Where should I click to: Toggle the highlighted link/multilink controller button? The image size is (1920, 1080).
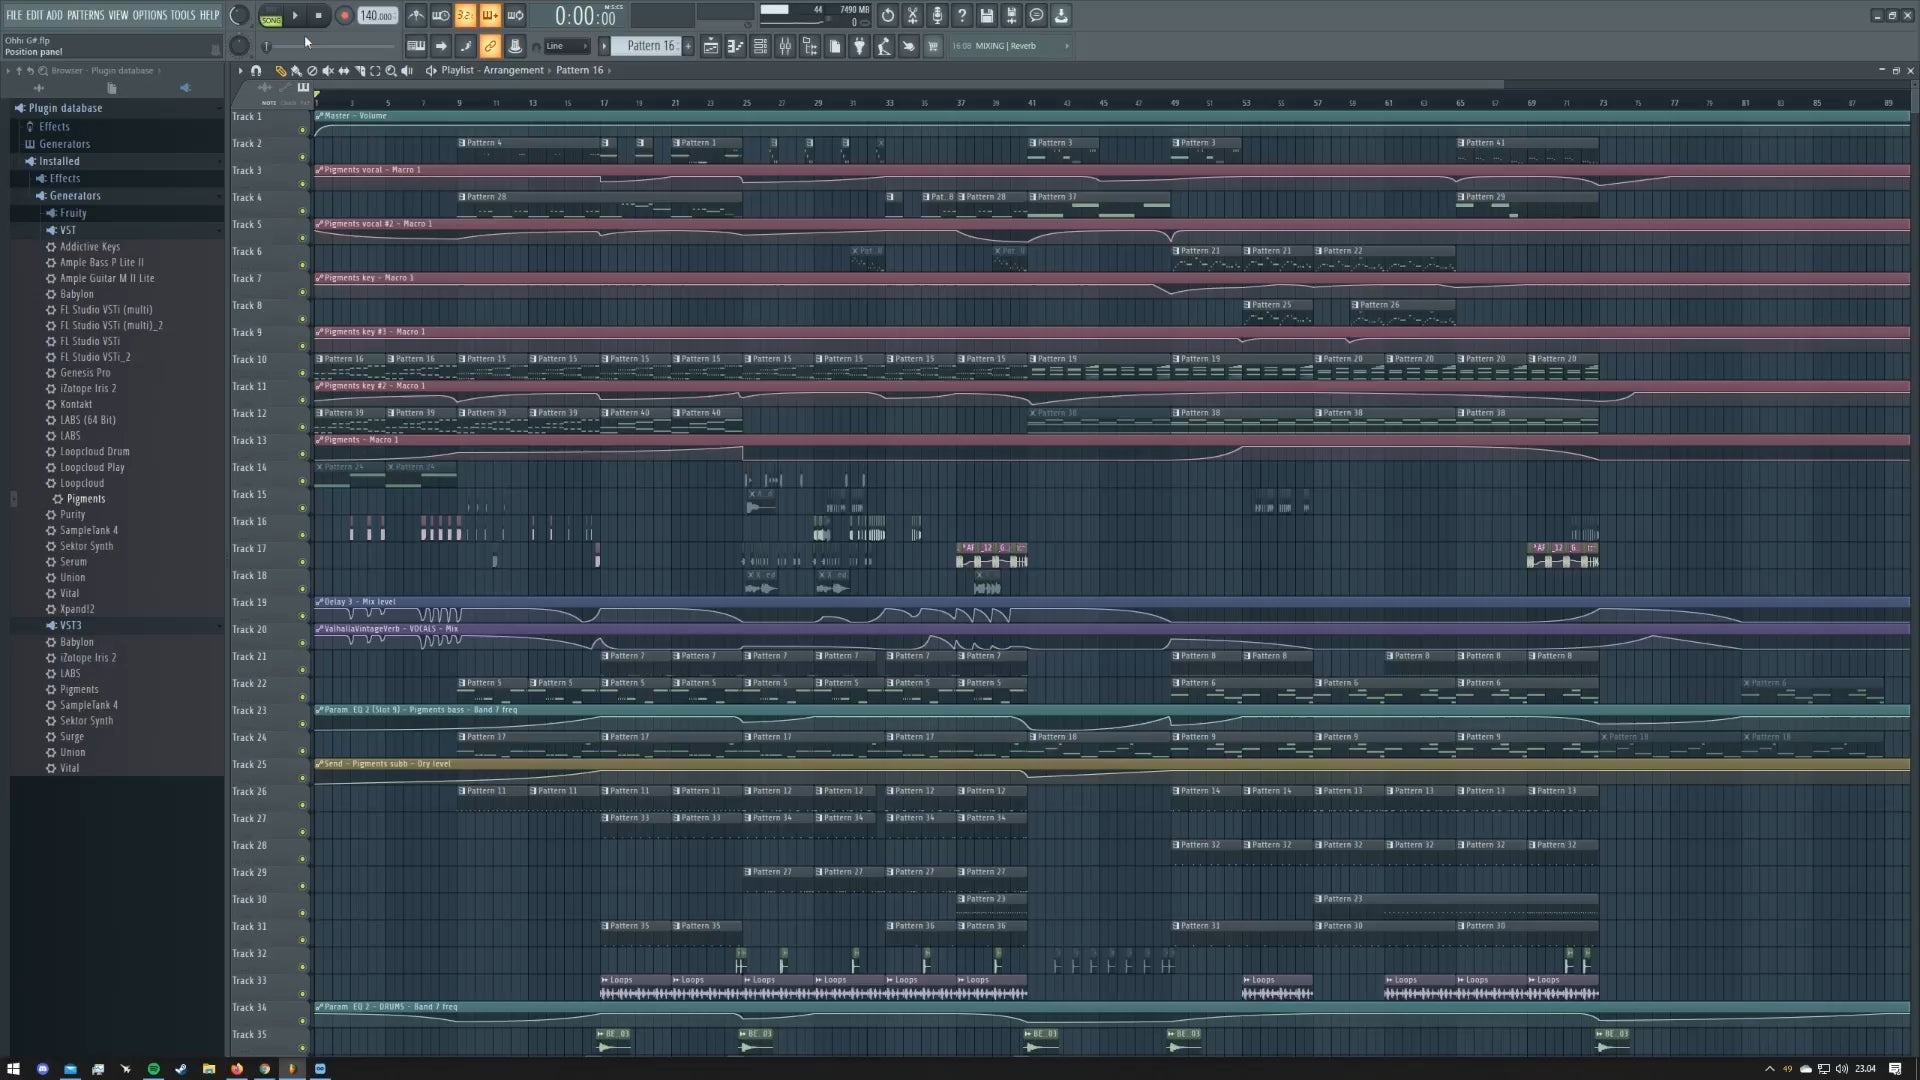(x=490, y=46)
